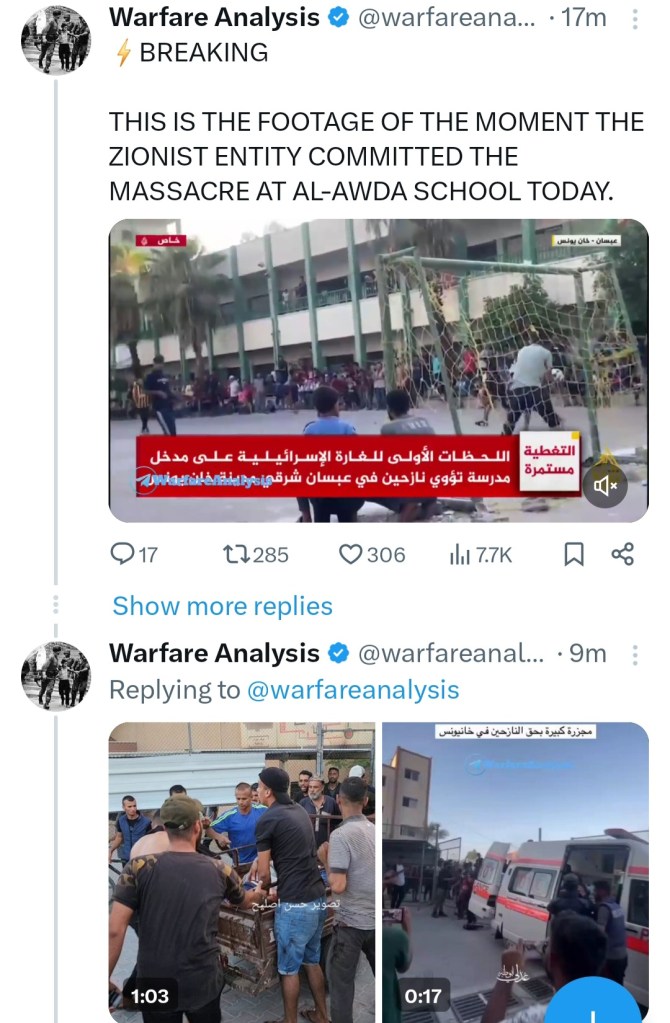670x1023 pixels.
Task: Share the tweet using the share icon
Action: click(622, 554)
